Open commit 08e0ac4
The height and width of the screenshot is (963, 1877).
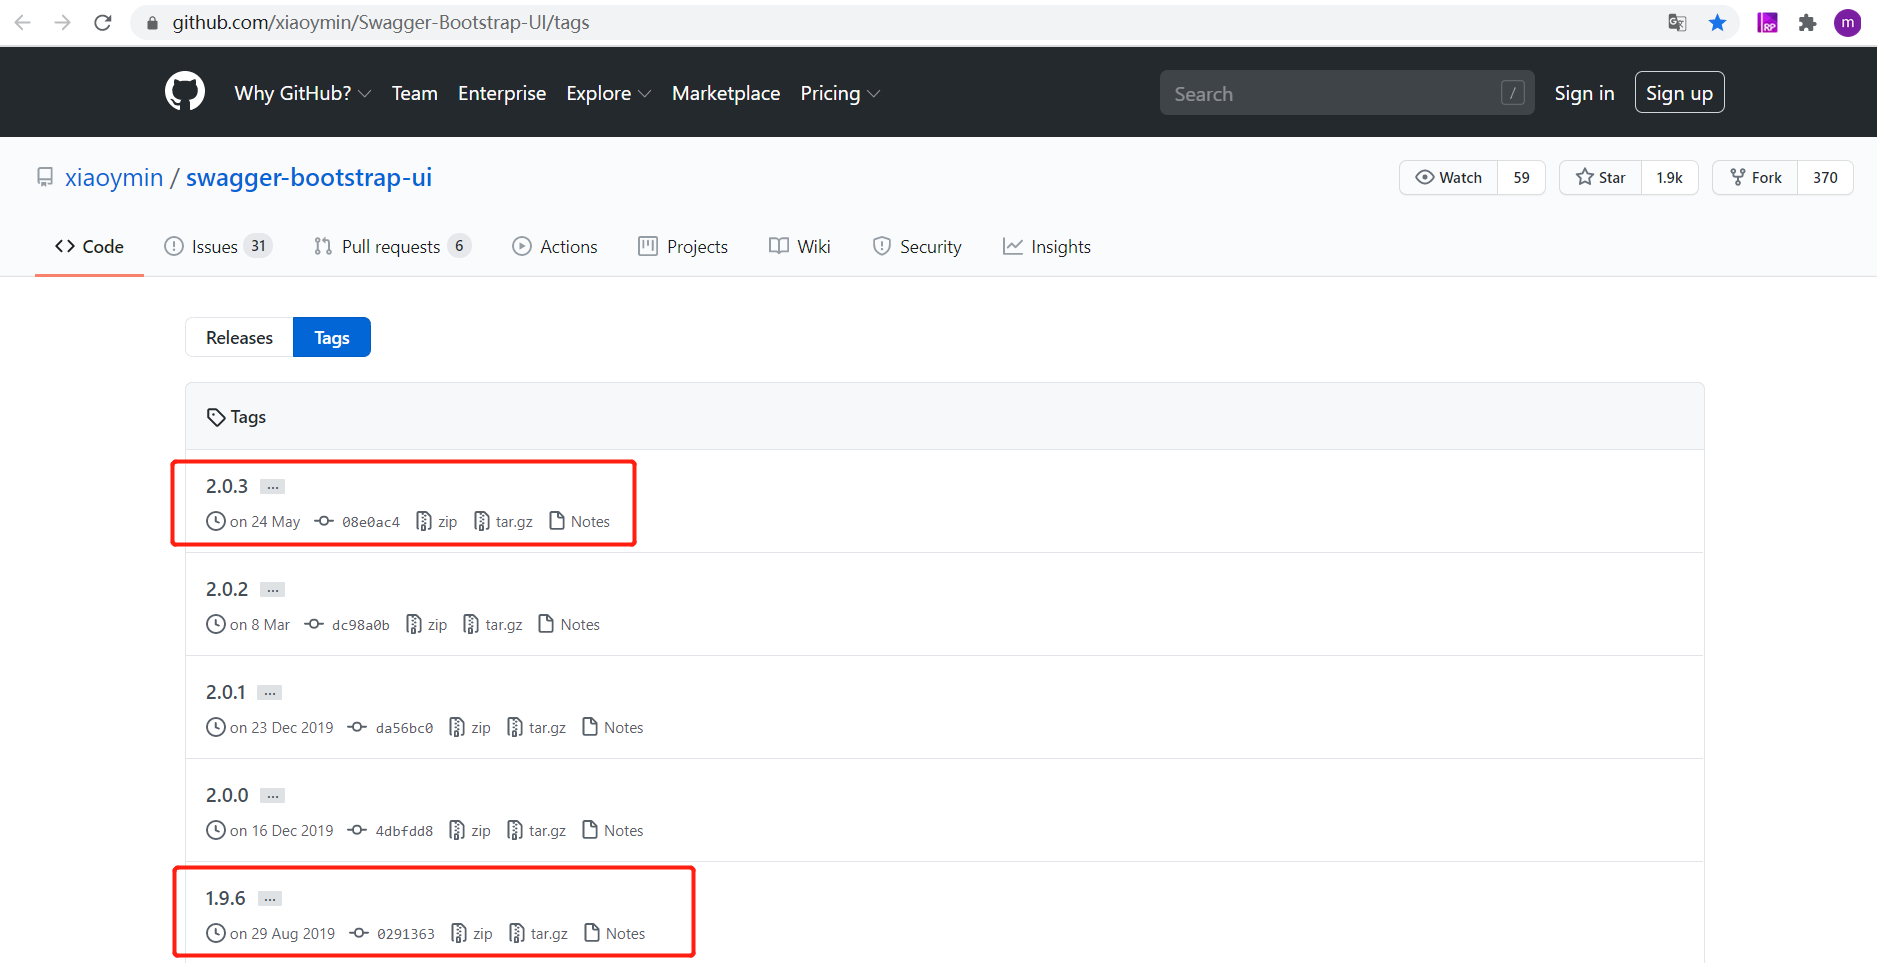click(x=370, y=522)
